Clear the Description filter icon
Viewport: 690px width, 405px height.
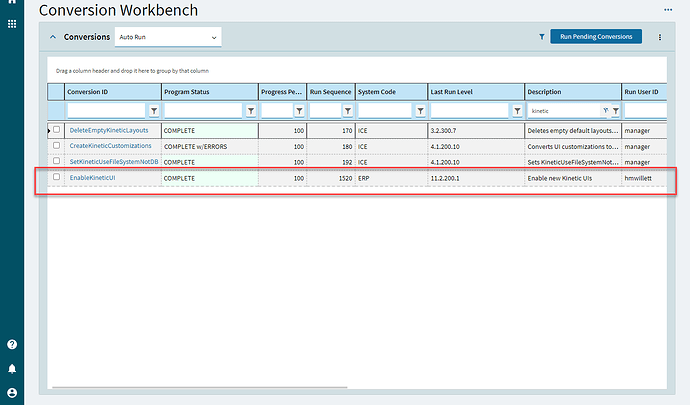point(606,110)
